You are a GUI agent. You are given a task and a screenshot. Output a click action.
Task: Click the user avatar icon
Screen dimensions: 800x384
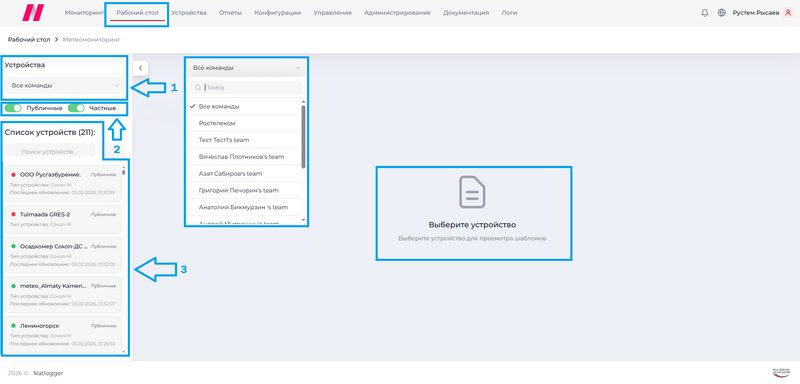coord(788,13)
